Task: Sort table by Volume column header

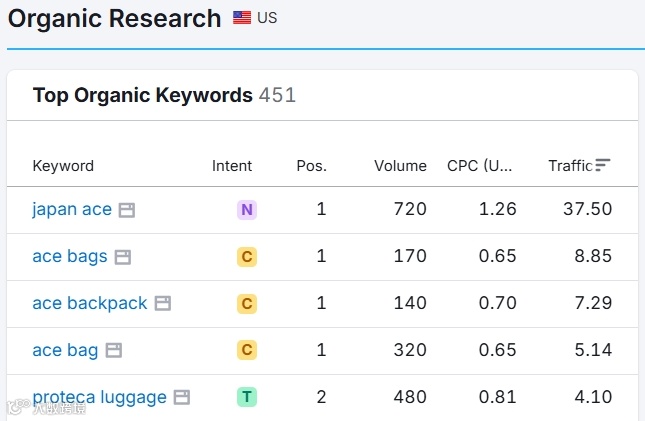Action: [400, 166]
